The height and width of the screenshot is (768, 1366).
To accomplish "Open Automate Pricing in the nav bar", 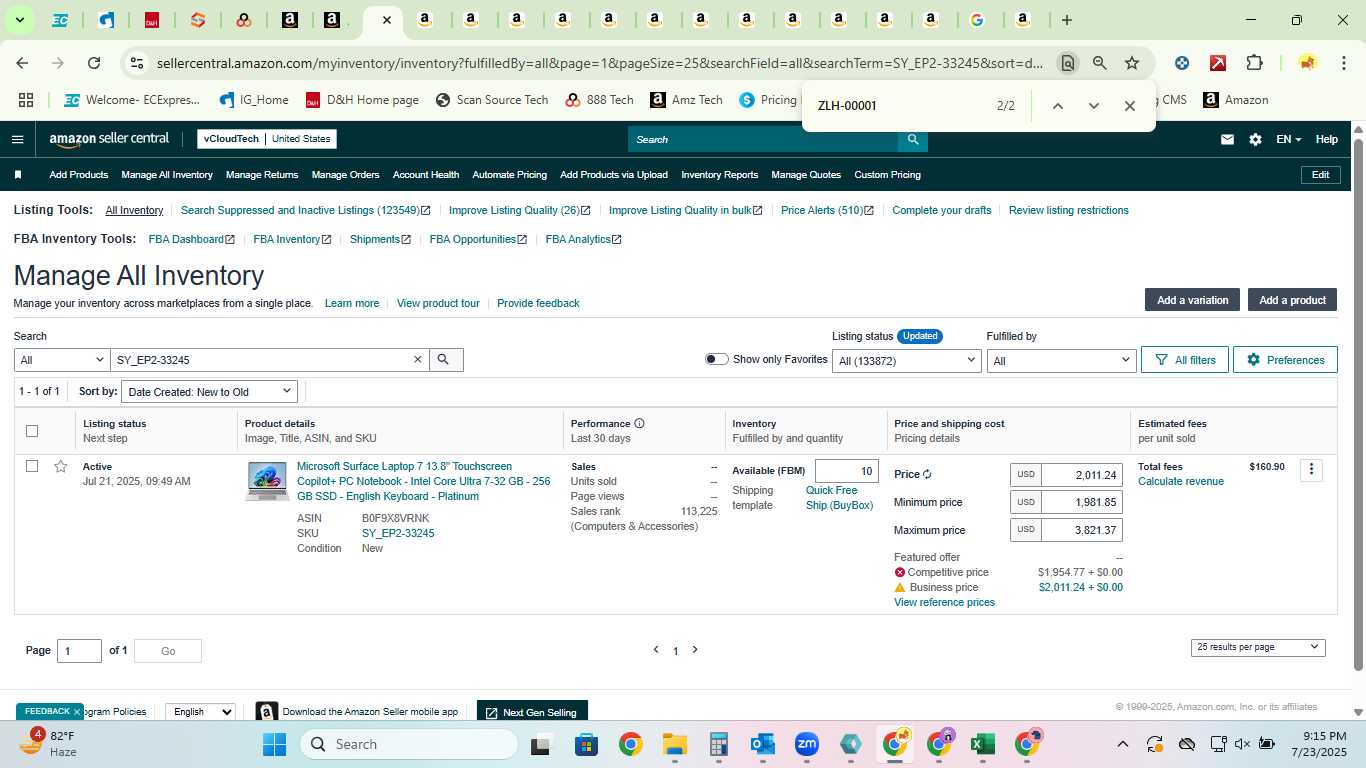I will click(x=510, y=175).
